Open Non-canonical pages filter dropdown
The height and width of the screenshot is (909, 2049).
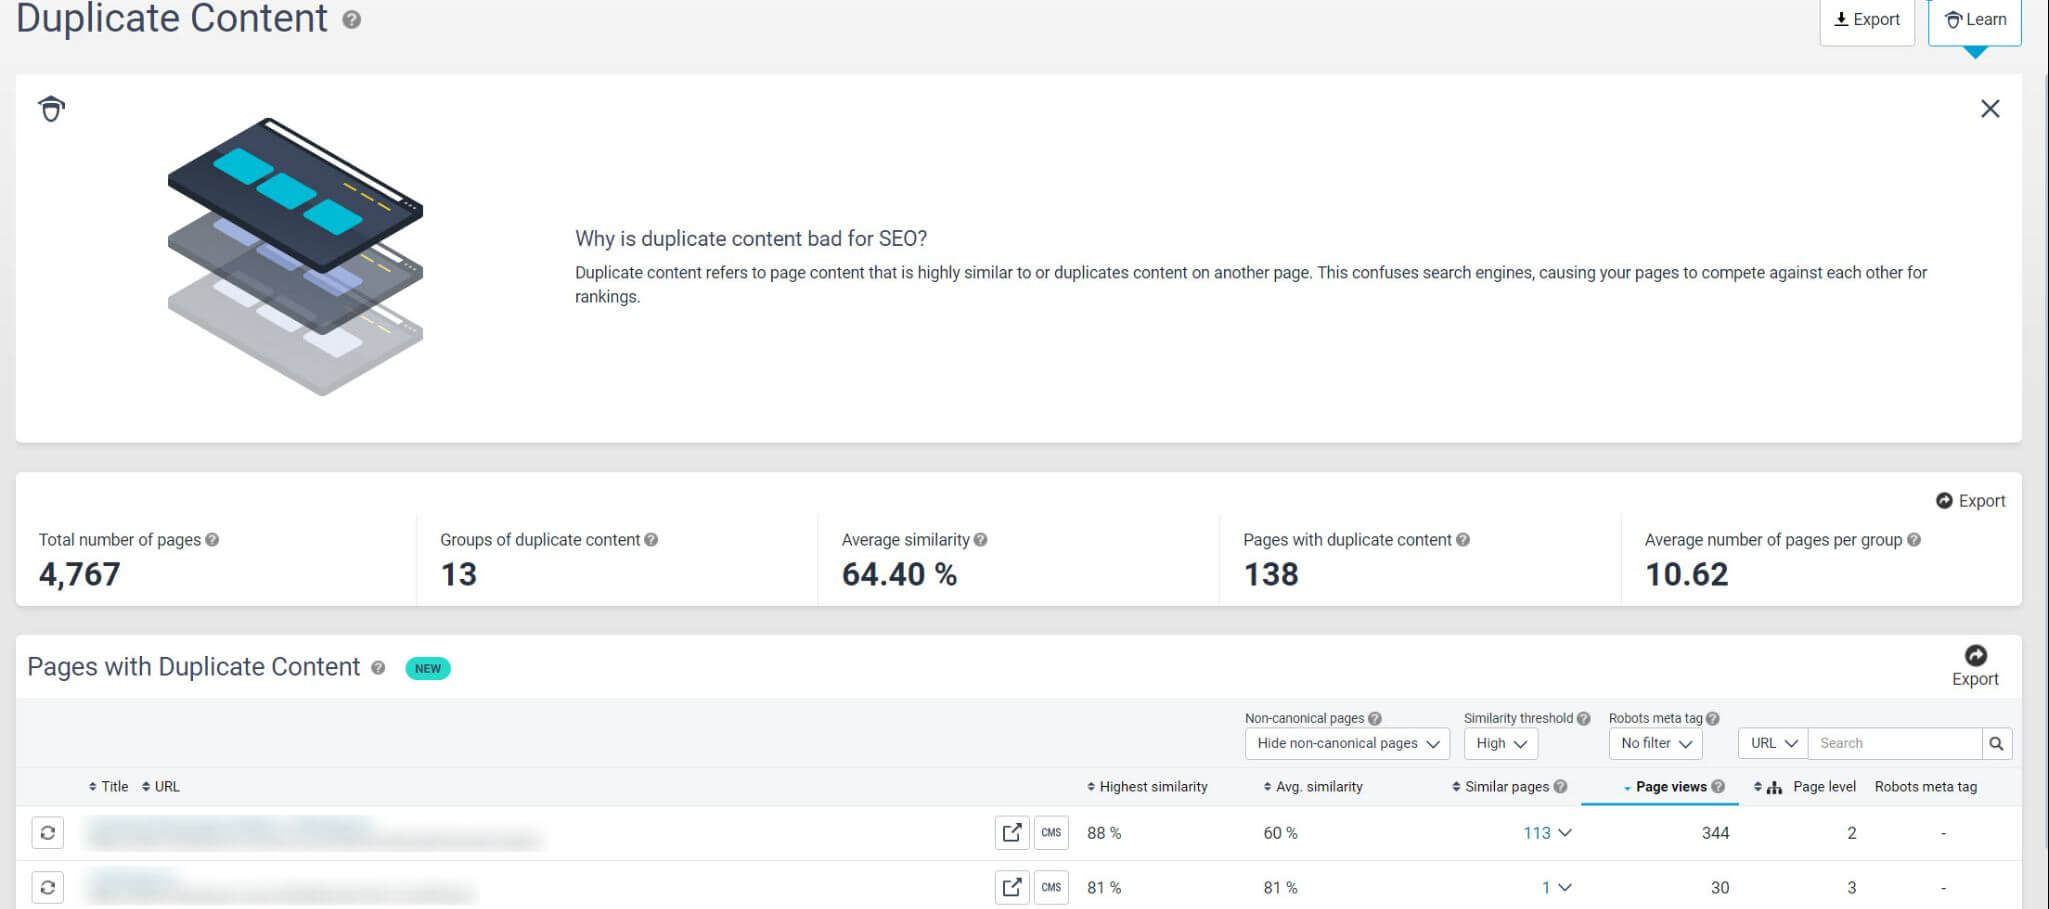[x=1346, y=744]
